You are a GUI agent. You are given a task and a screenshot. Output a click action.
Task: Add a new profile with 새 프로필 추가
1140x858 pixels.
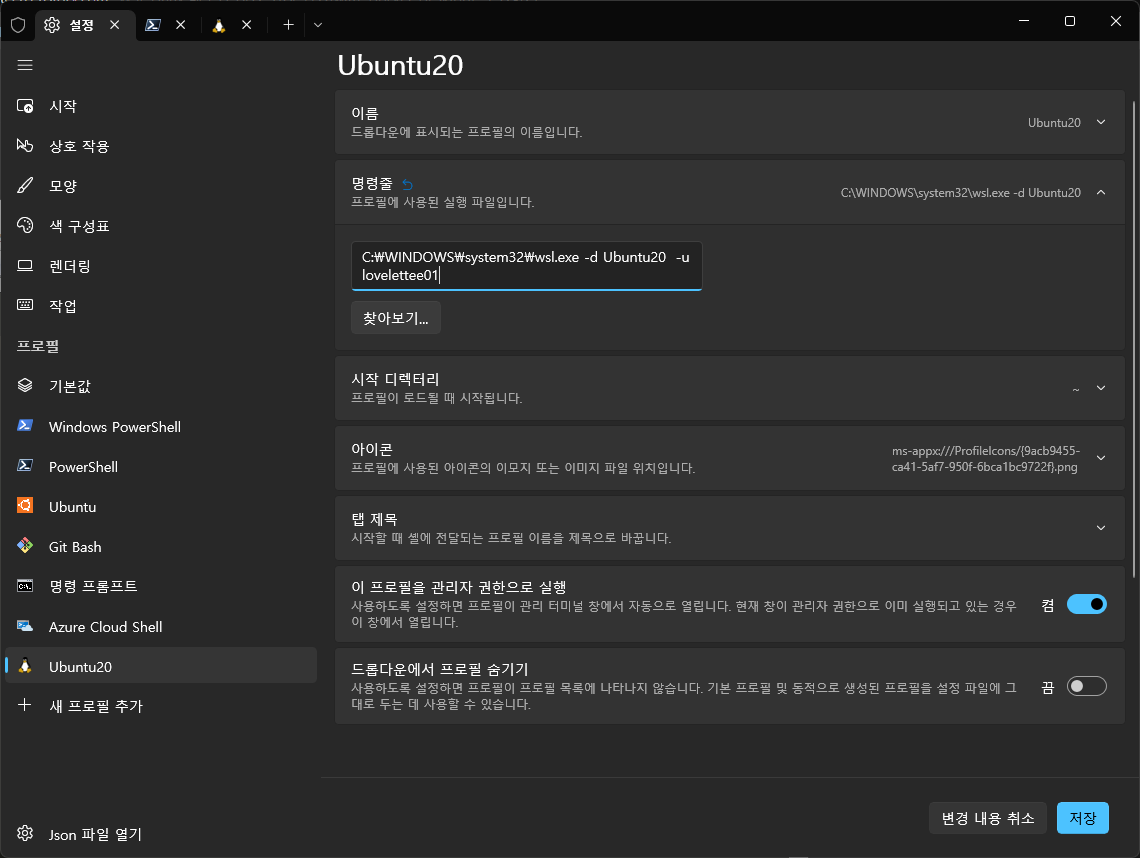tap(160, 706)
